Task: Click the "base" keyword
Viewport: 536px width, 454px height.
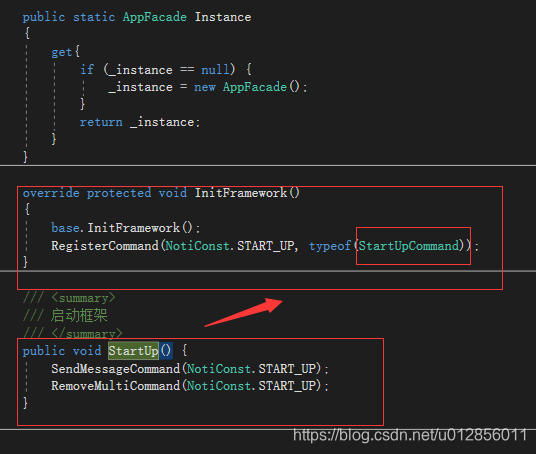Action: (65, 228)
